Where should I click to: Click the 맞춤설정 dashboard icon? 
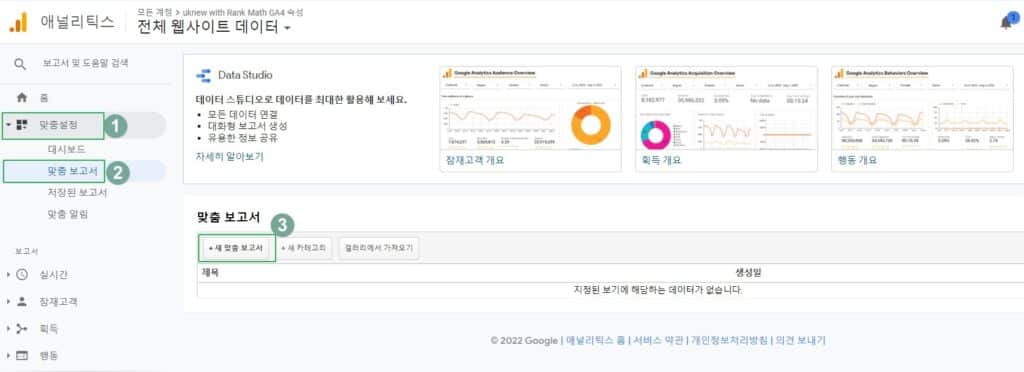point(22,125)
